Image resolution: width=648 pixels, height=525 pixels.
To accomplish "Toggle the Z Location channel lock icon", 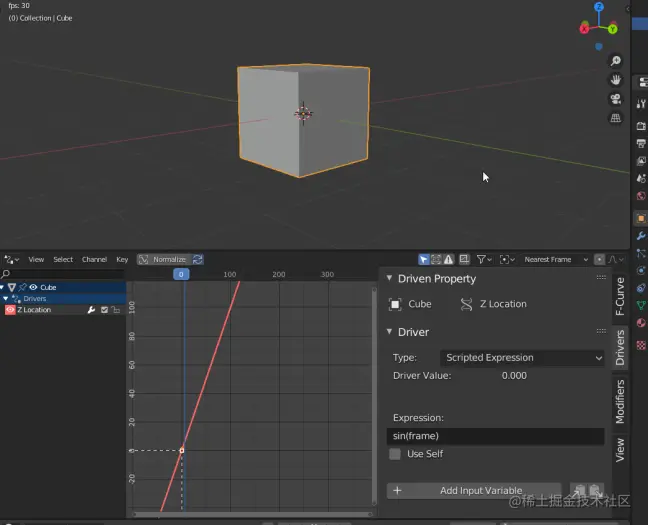I will coord(117,310).
